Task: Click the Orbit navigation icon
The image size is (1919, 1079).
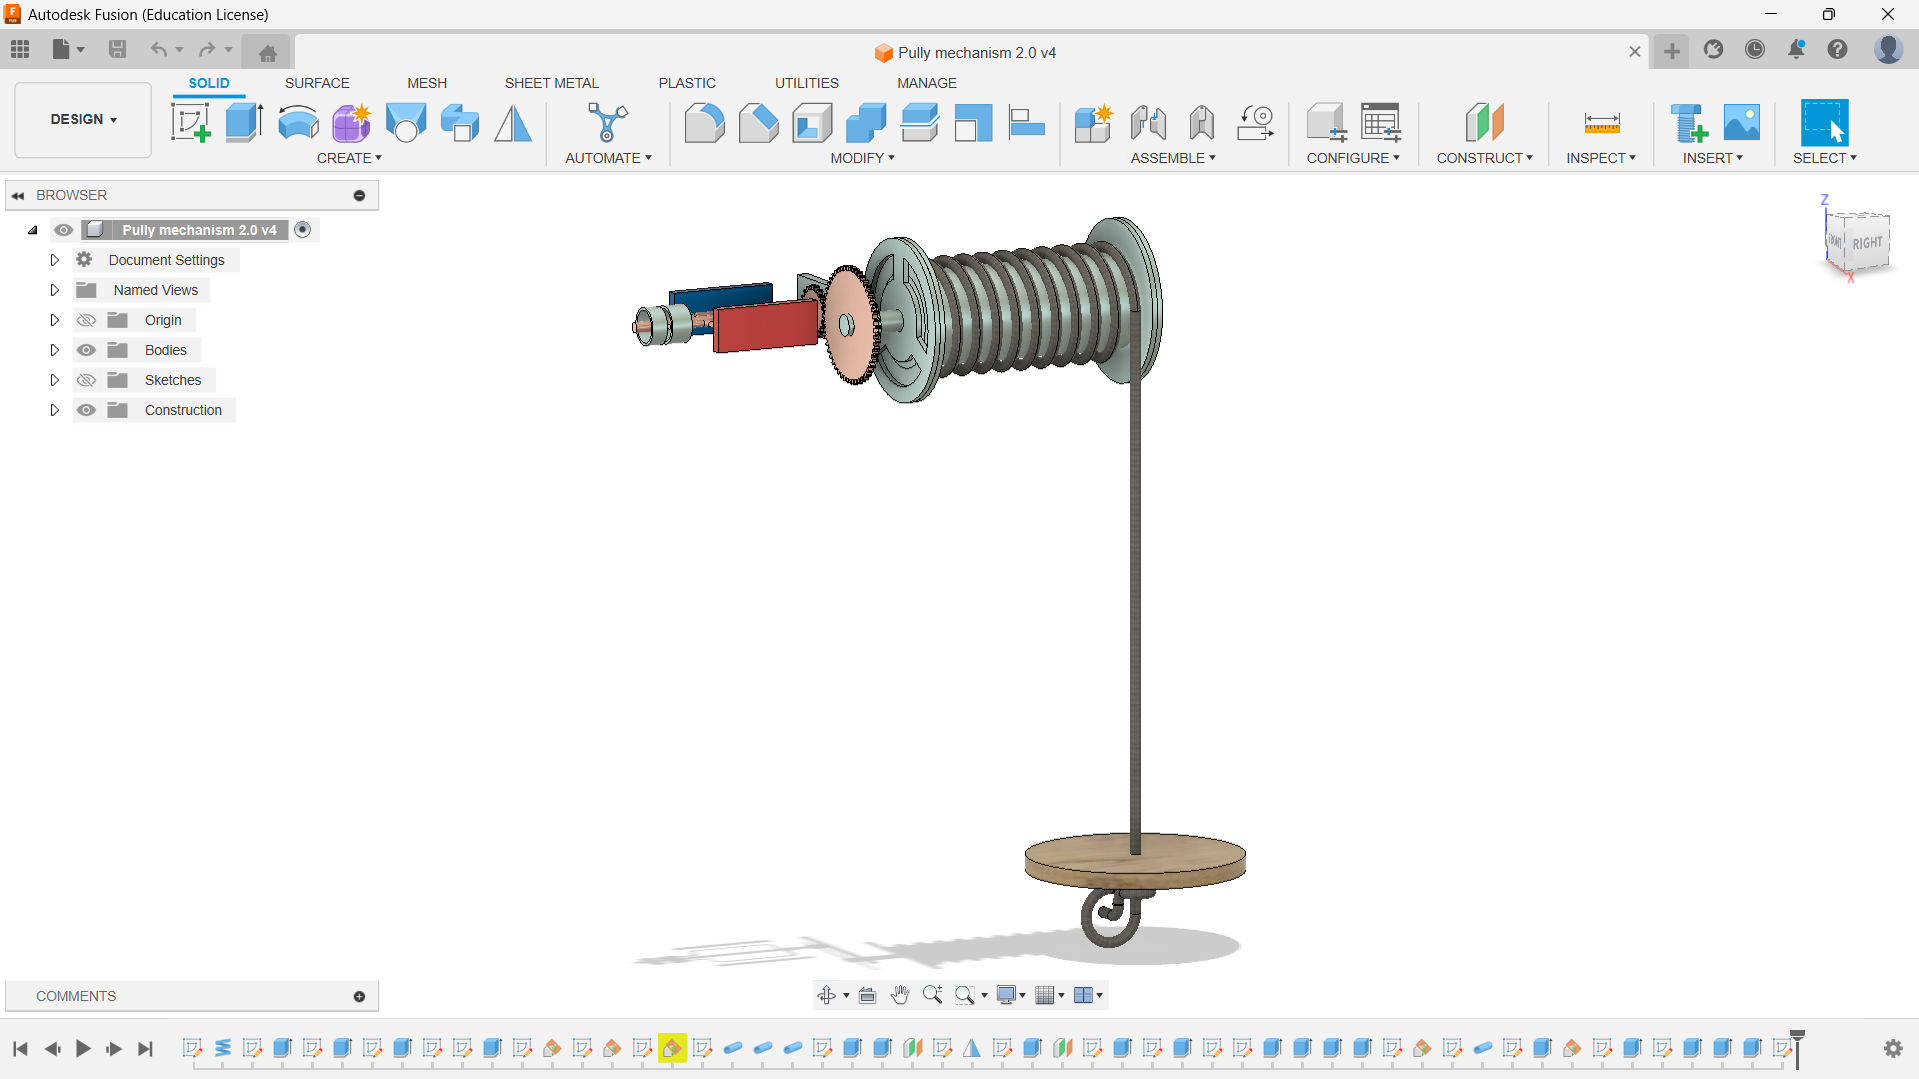Action: point(826,995)
